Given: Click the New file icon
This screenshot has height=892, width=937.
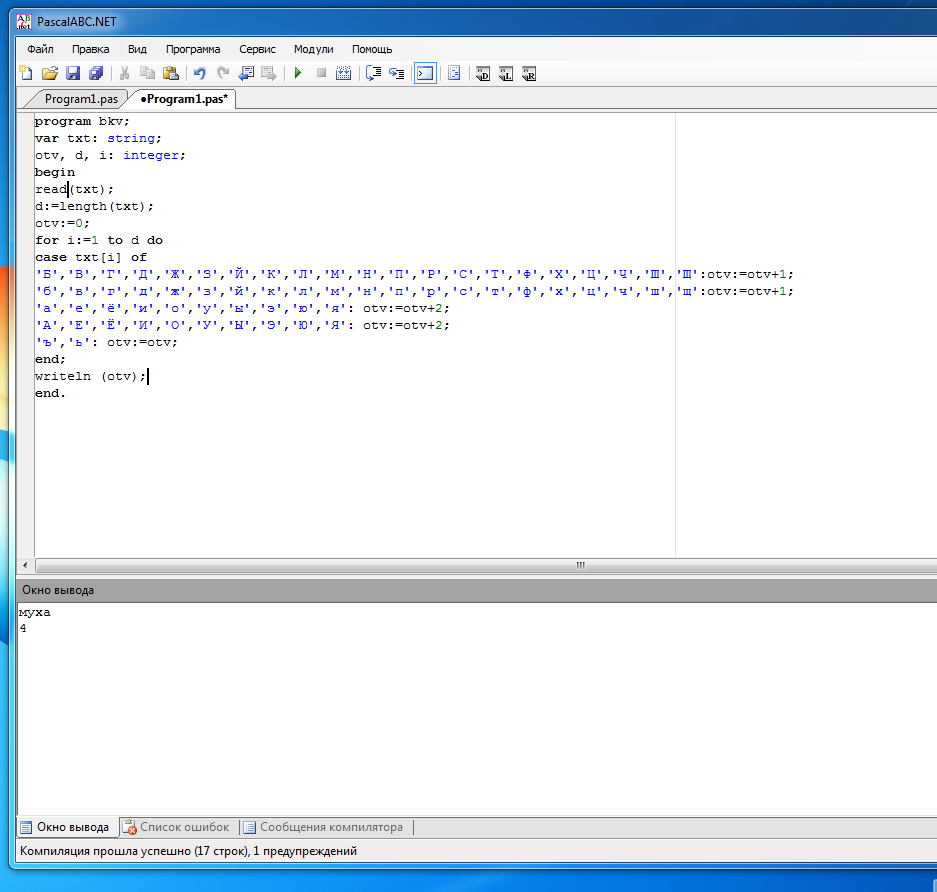Looking at the screenshot, I should 26,73.
